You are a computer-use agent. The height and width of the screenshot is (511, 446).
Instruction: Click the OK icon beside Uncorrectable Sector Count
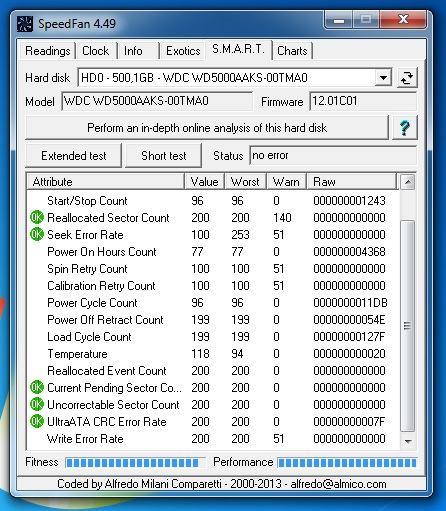[37, 404]
